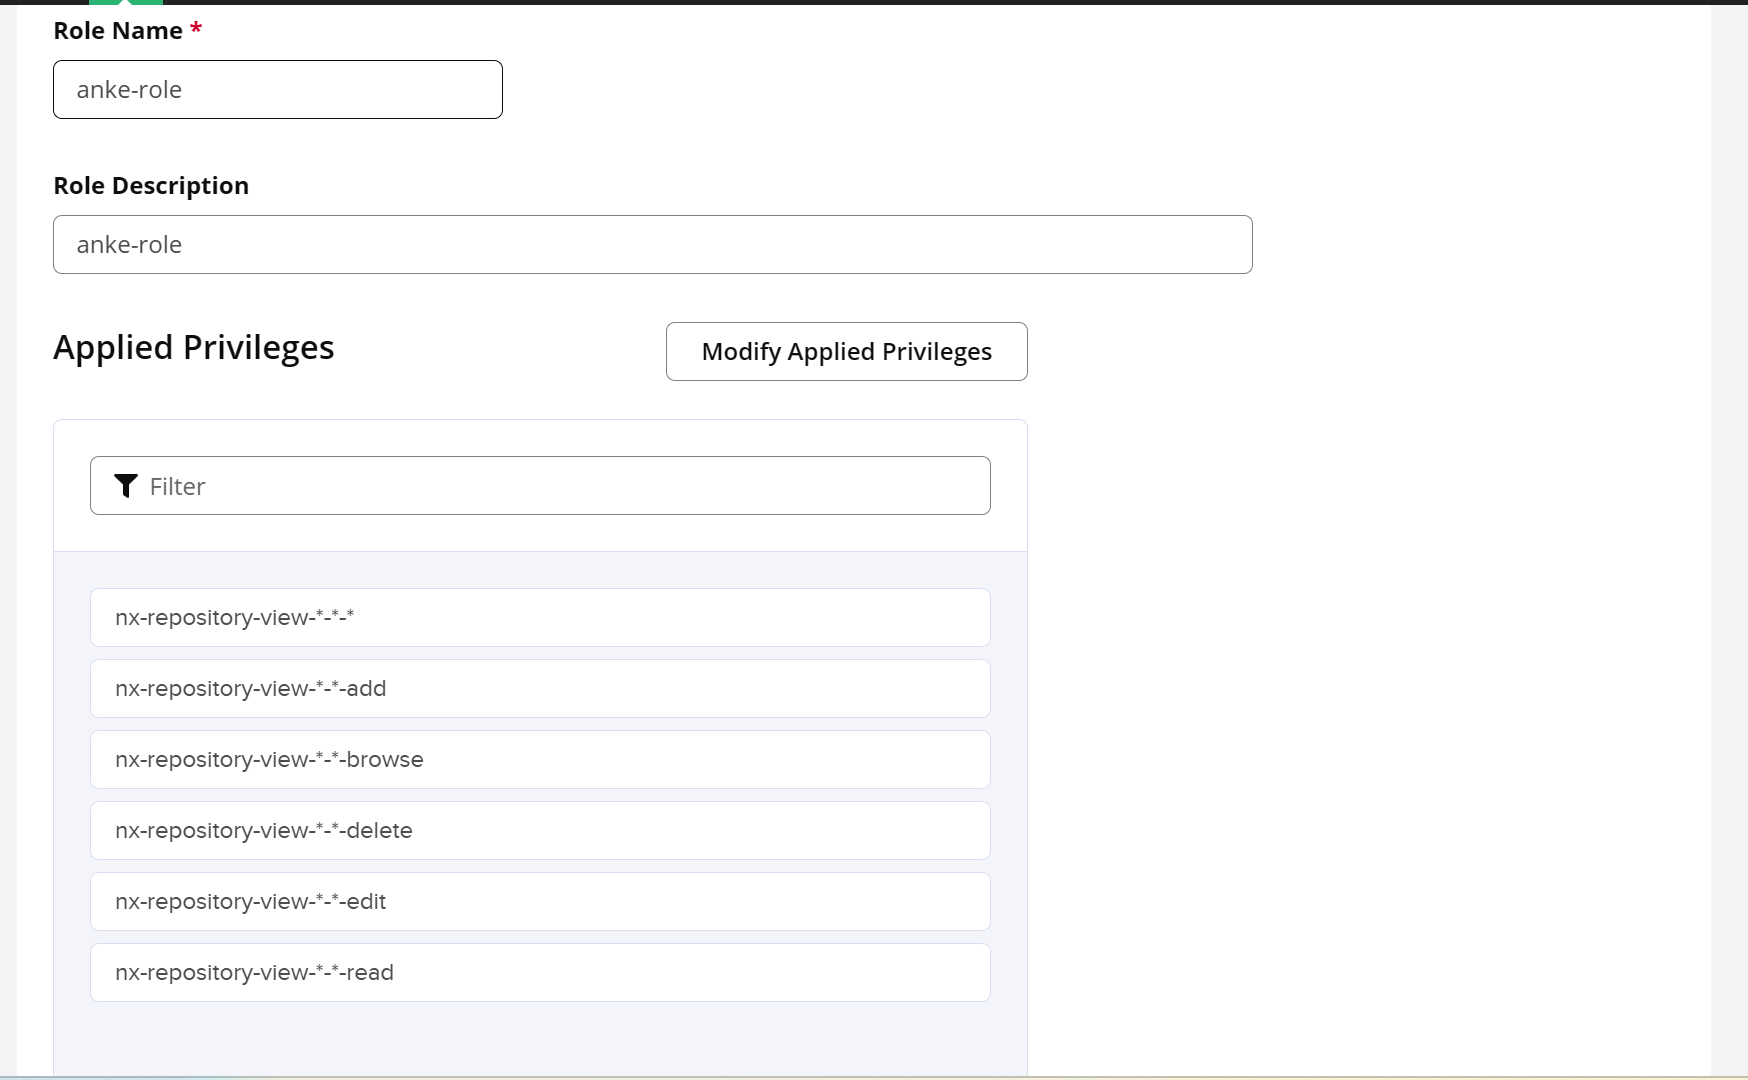1748x1080 pixels.
Task: Click the gray margin strip on the right edge
Action: (x=1729, y=540)
